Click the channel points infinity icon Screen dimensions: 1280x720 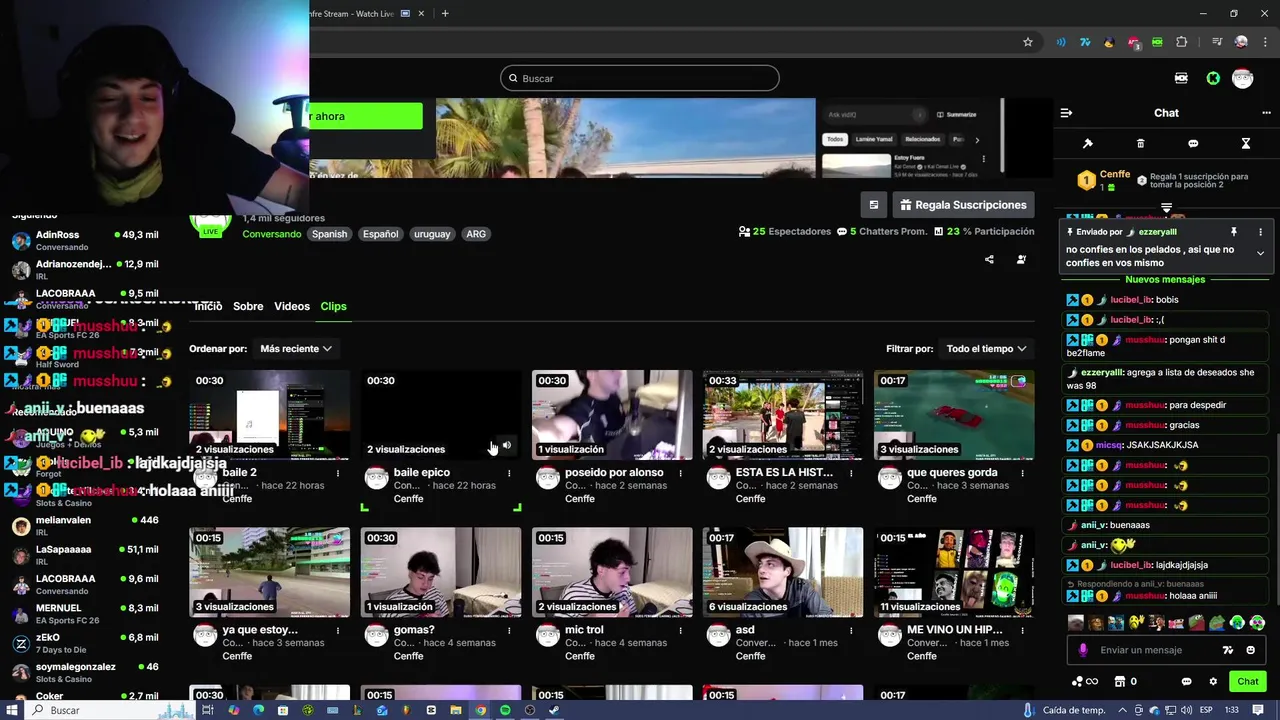tap(1085, 682)
